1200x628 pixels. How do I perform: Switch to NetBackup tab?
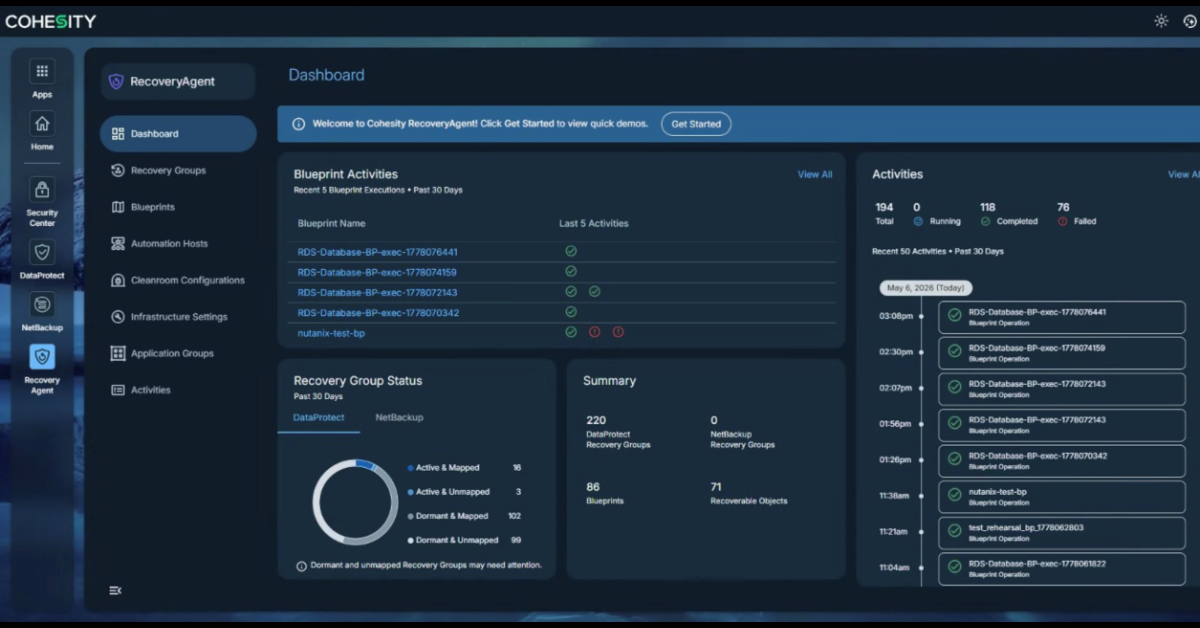click(399, 417)
